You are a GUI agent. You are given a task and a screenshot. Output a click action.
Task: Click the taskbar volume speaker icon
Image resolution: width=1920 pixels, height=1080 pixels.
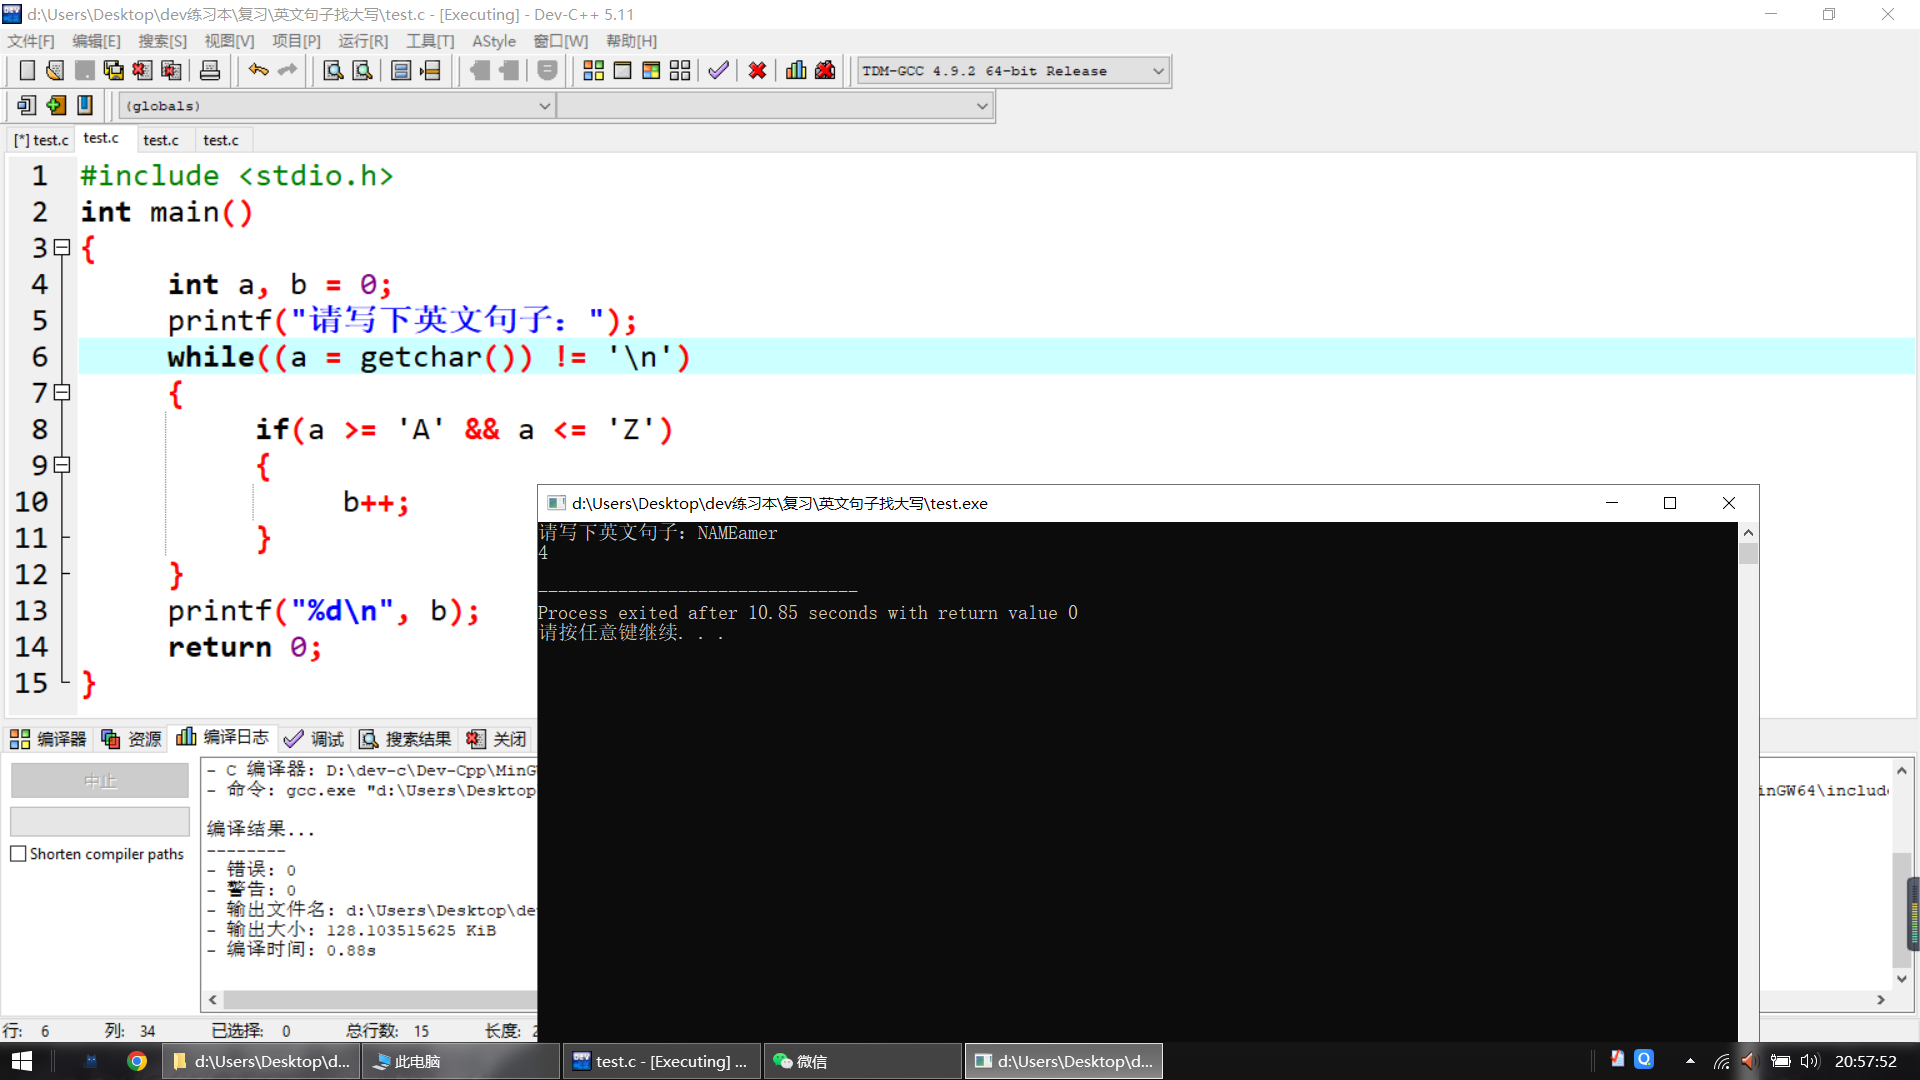click(x=1810, y=1061)
